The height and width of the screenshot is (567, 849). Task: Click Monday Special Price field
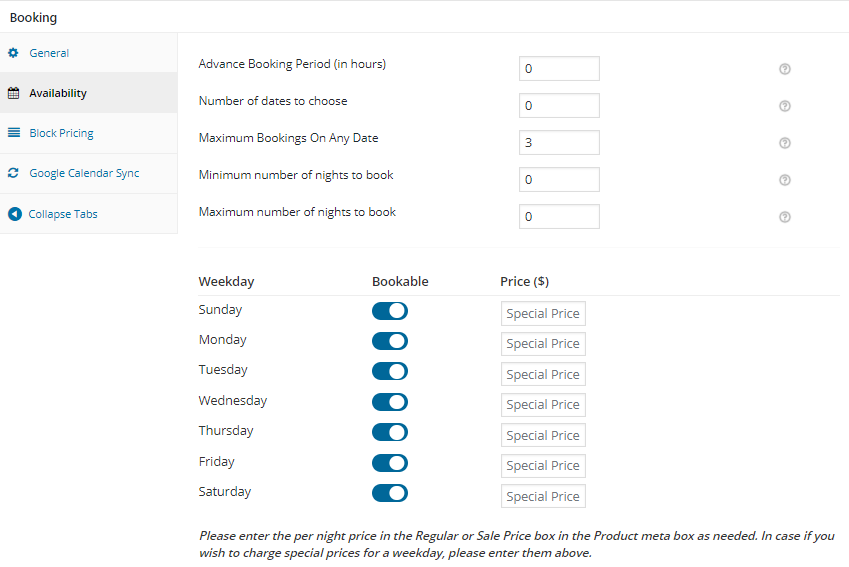tap(543, 344)
